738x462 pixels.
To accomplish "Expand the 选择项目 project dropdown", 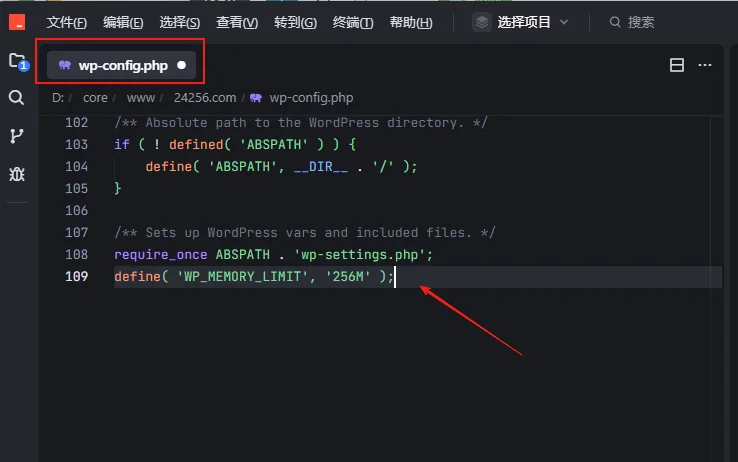I will pos(533,22).
